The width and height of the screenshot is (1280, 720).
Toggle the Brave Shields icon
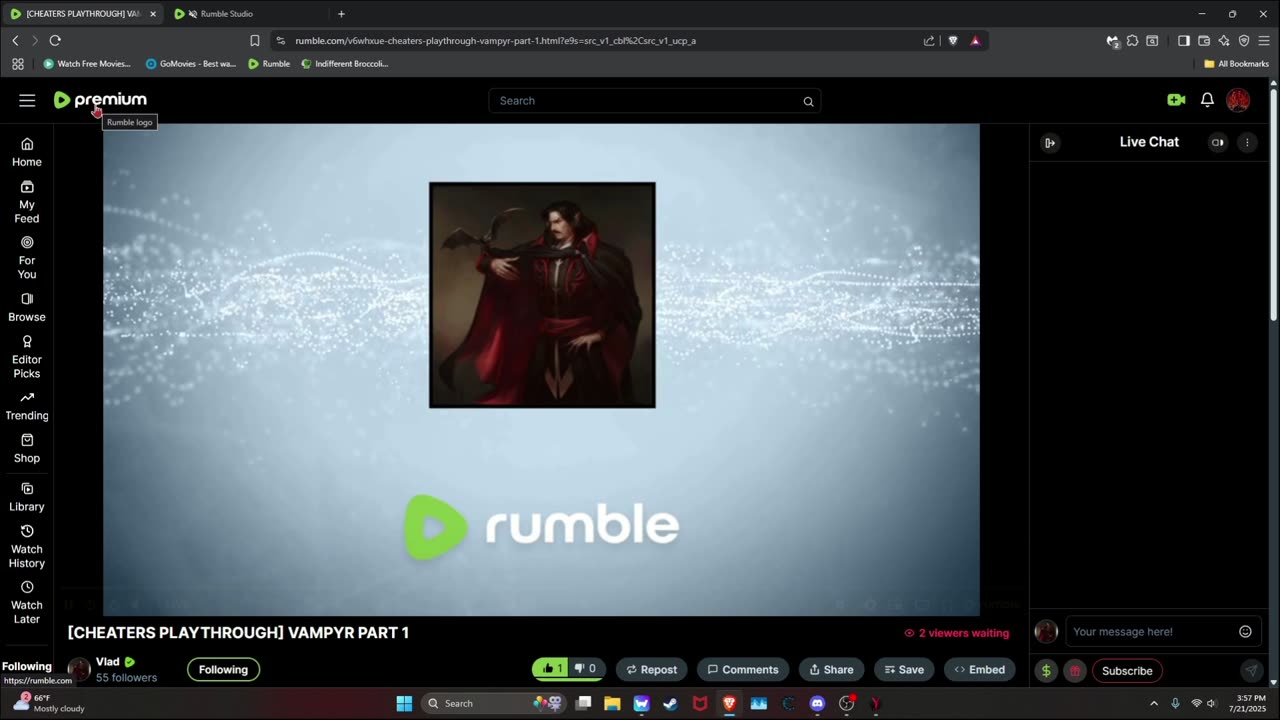click(x=953, y=41)
